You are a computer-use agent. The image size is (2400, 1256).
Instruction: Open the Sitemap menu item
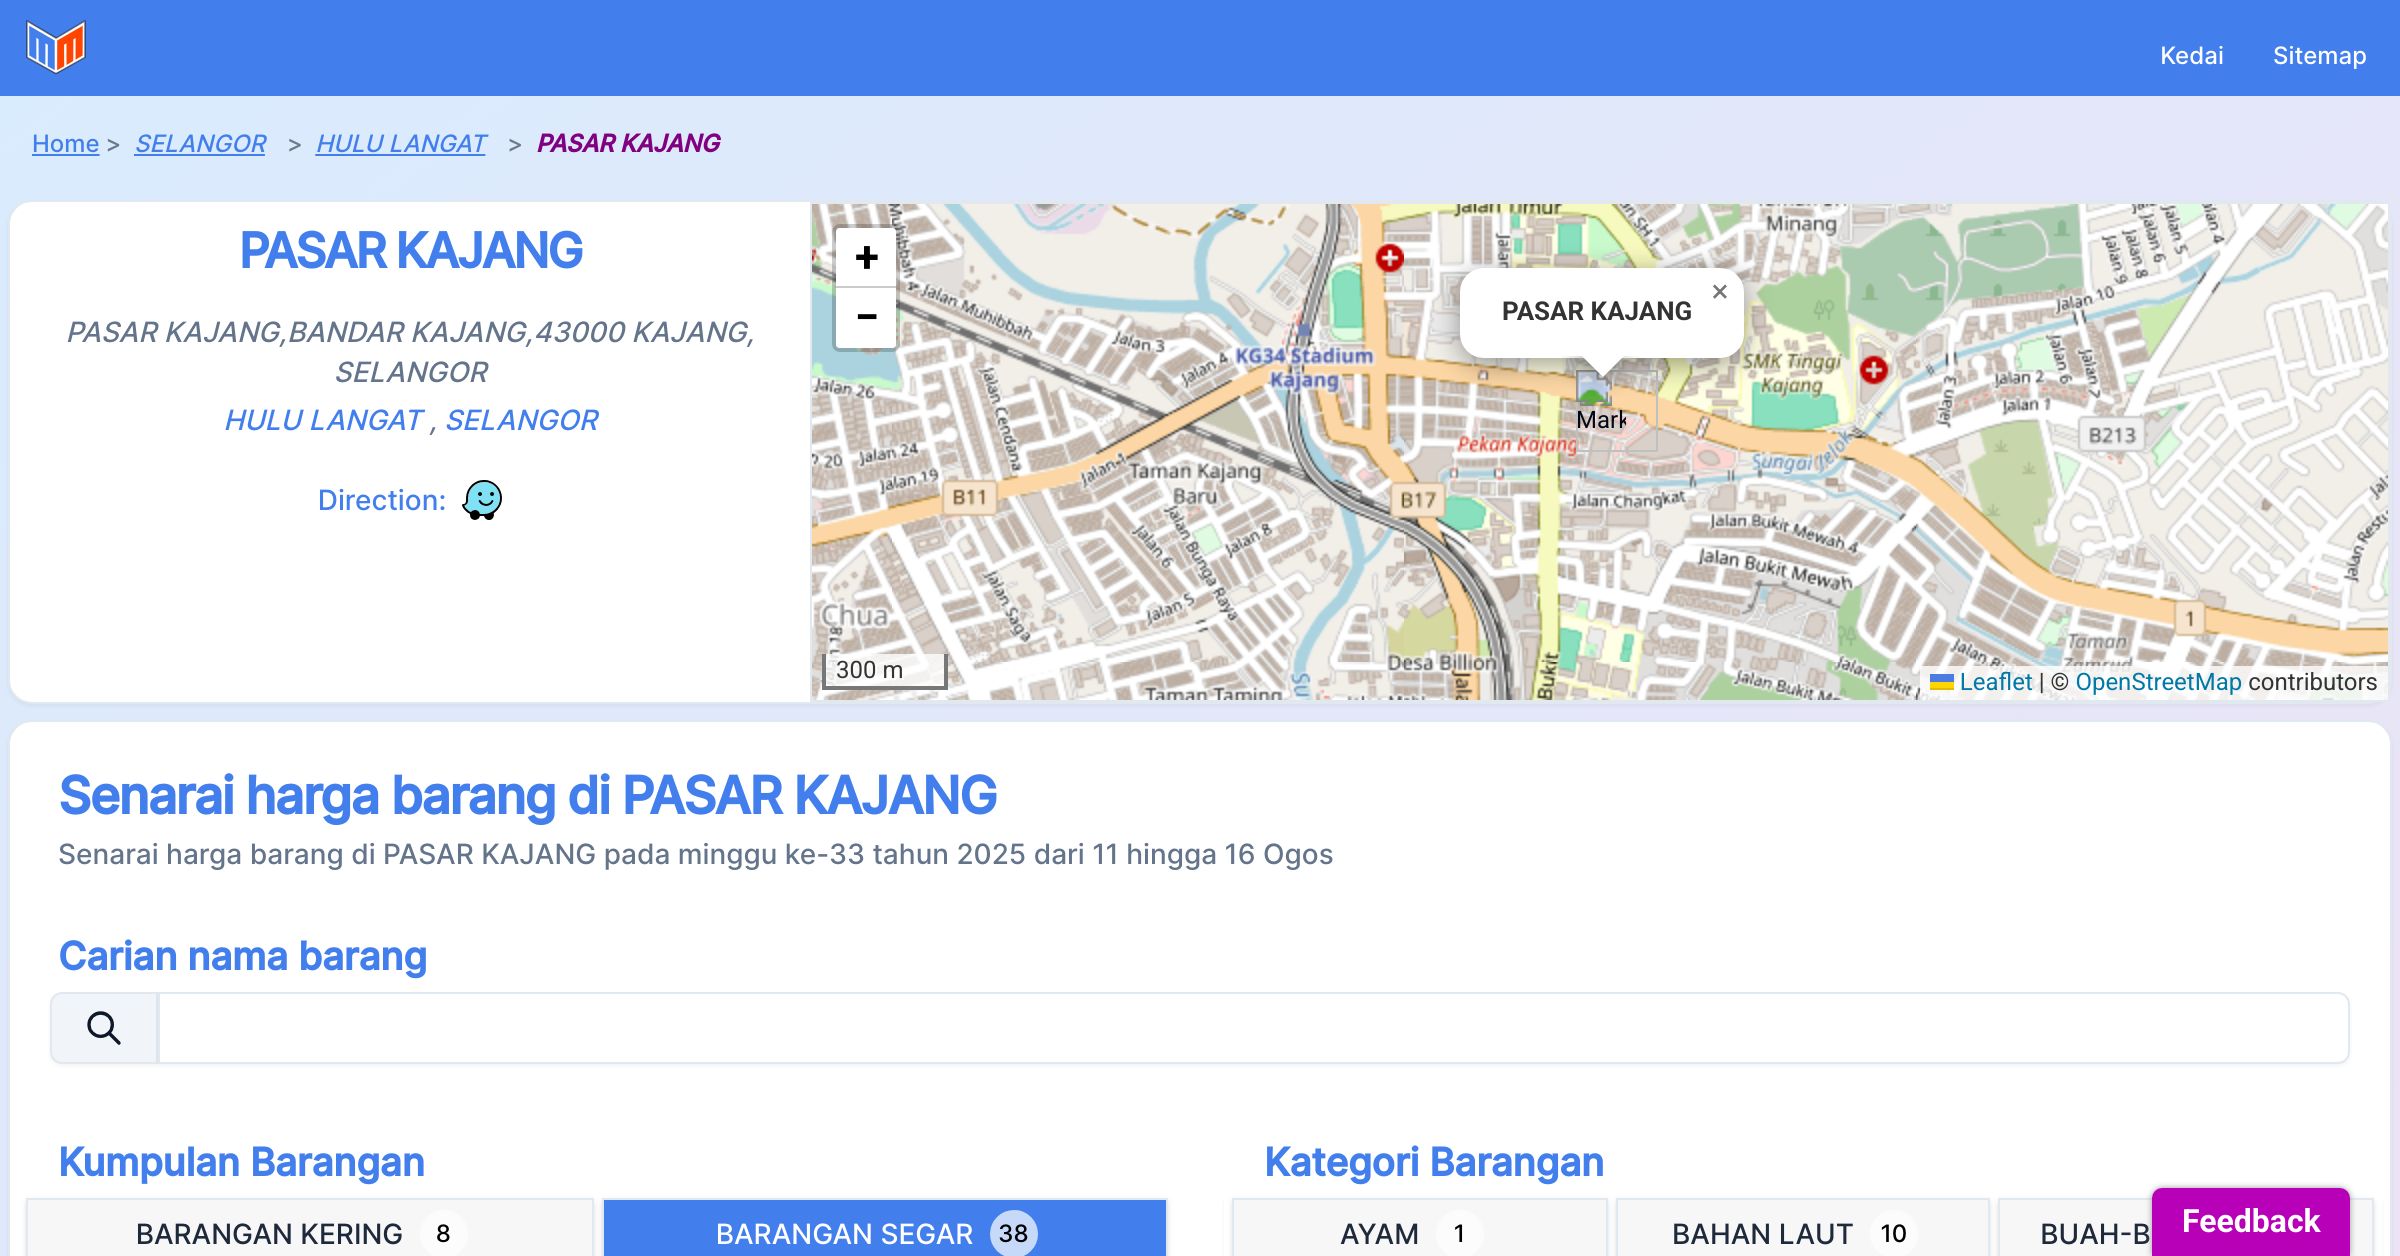pyautogui.click(x=2319, y=55)
